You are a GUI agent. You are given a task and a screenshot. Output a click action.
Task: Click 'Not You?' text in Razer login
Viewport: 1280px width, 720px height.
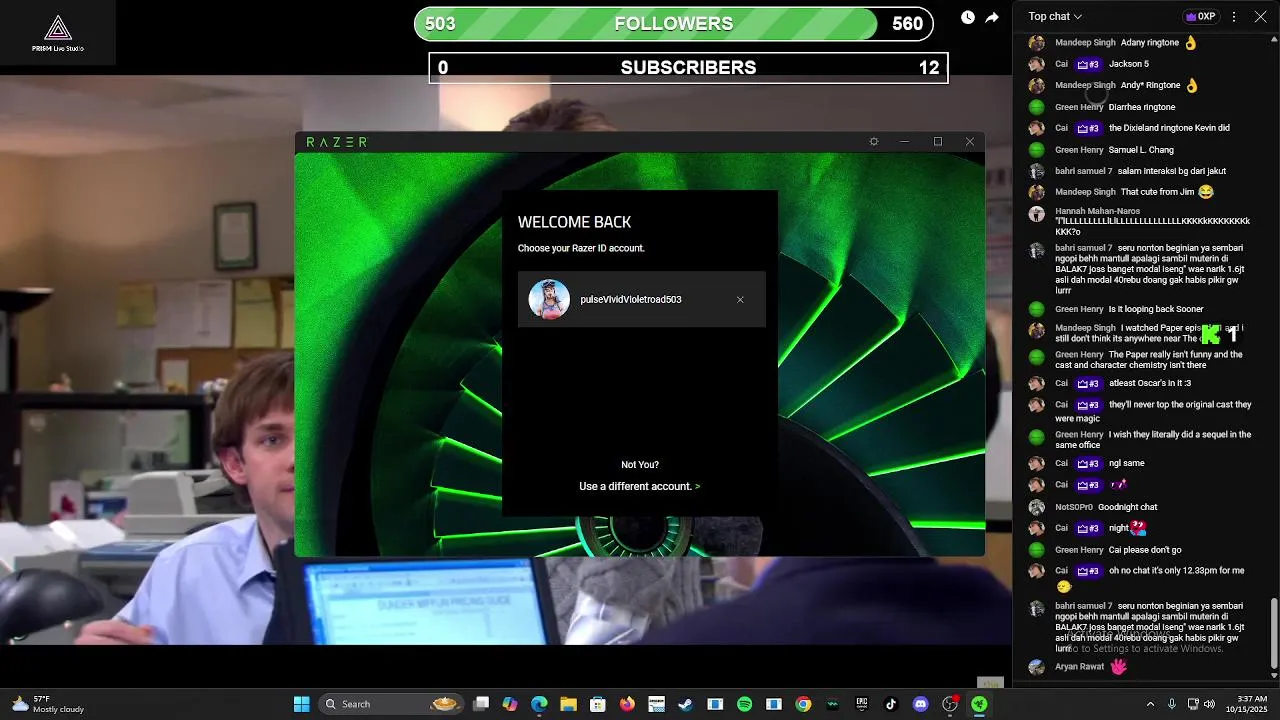pyautogui.click(x=640, y=465)
